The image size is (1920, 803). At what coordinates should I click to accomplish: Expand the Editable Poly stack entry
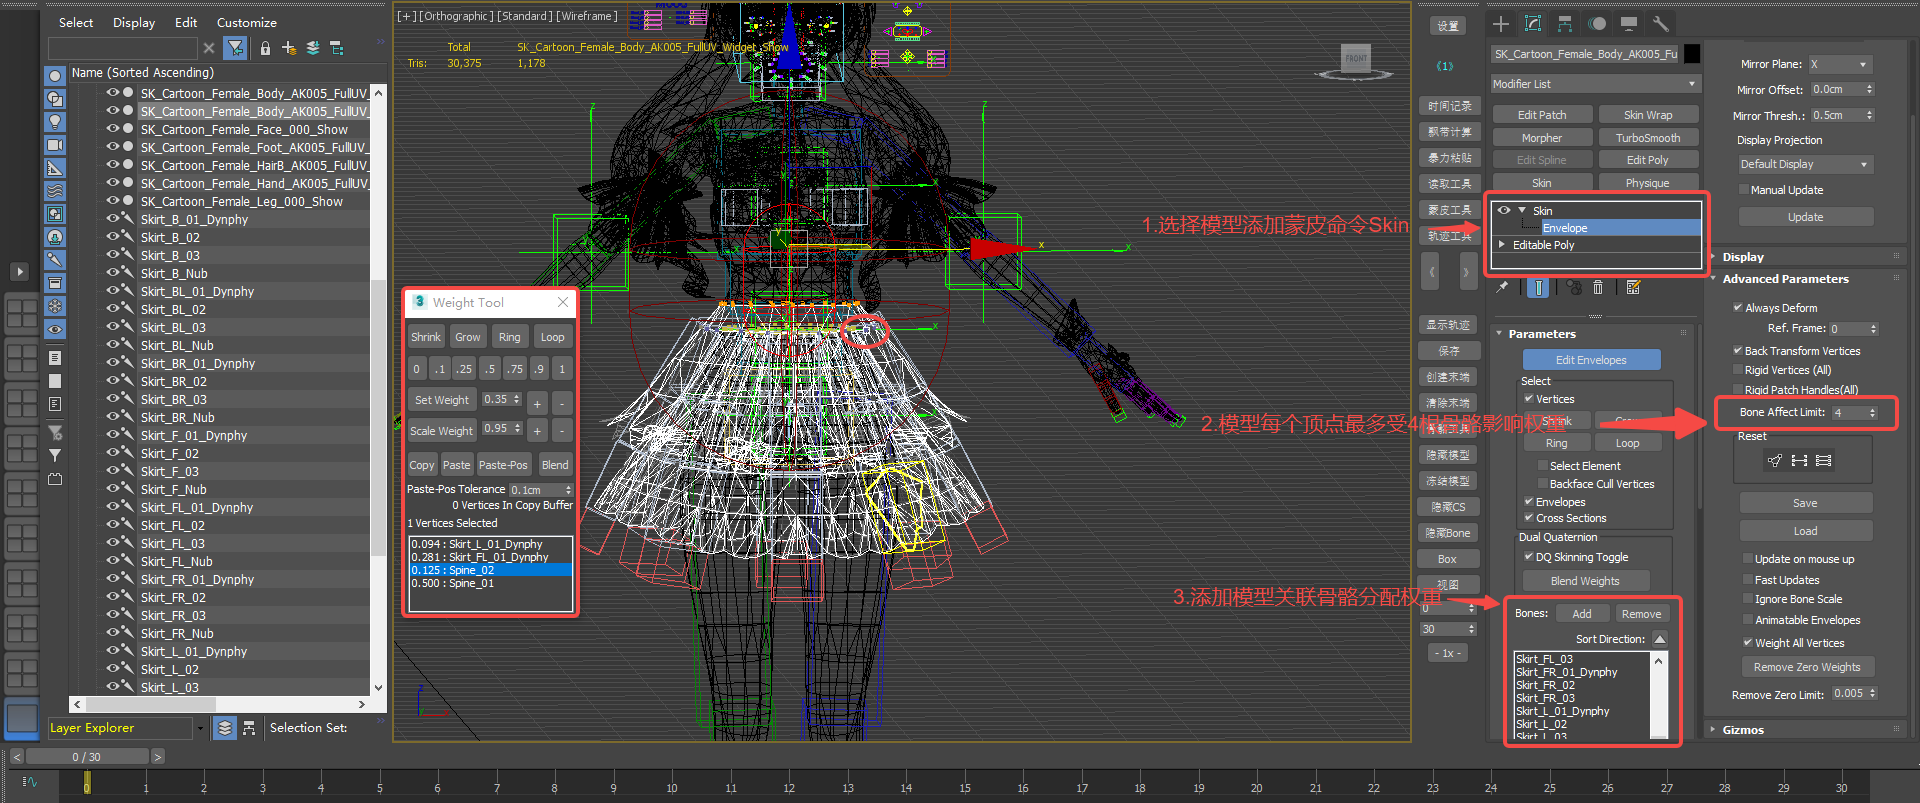[1502, 244]
